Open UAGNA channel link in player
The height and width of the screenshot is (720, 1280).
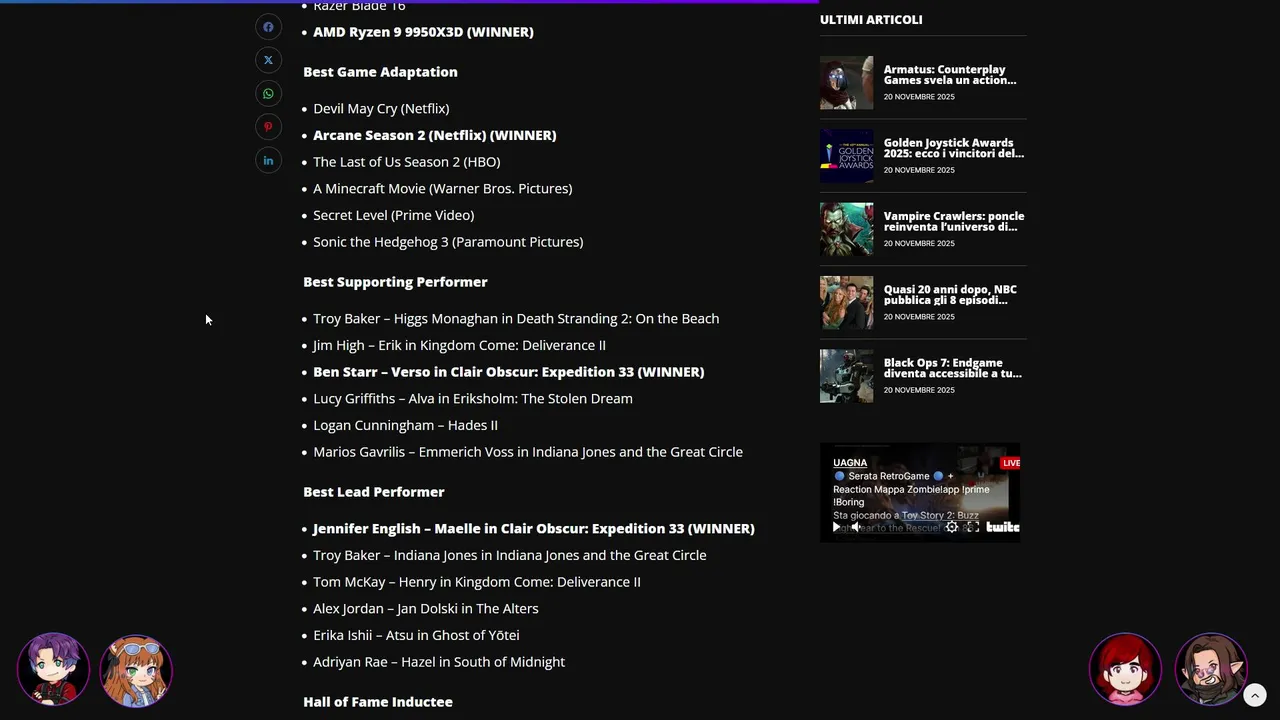point(850,463)
